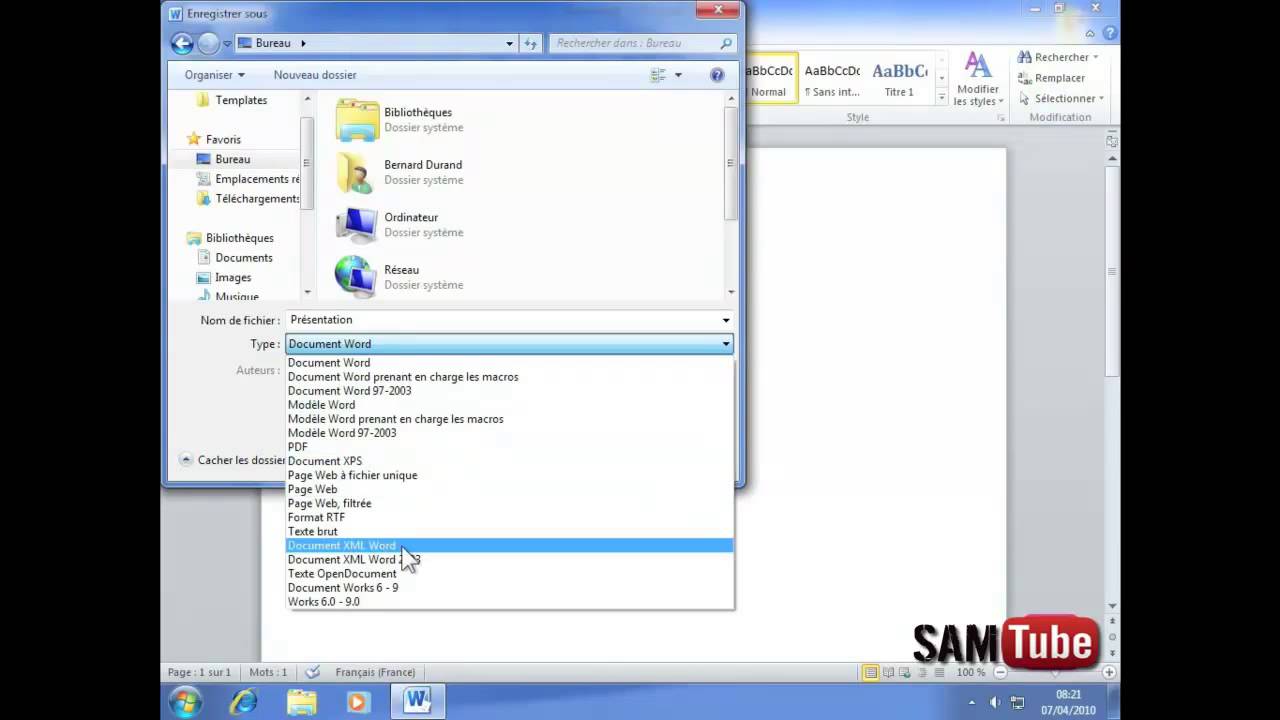Refresh the Bureau folder location
Viewport: 1280px width, 720px height.
pyautogui.click(x=531, y=43)
